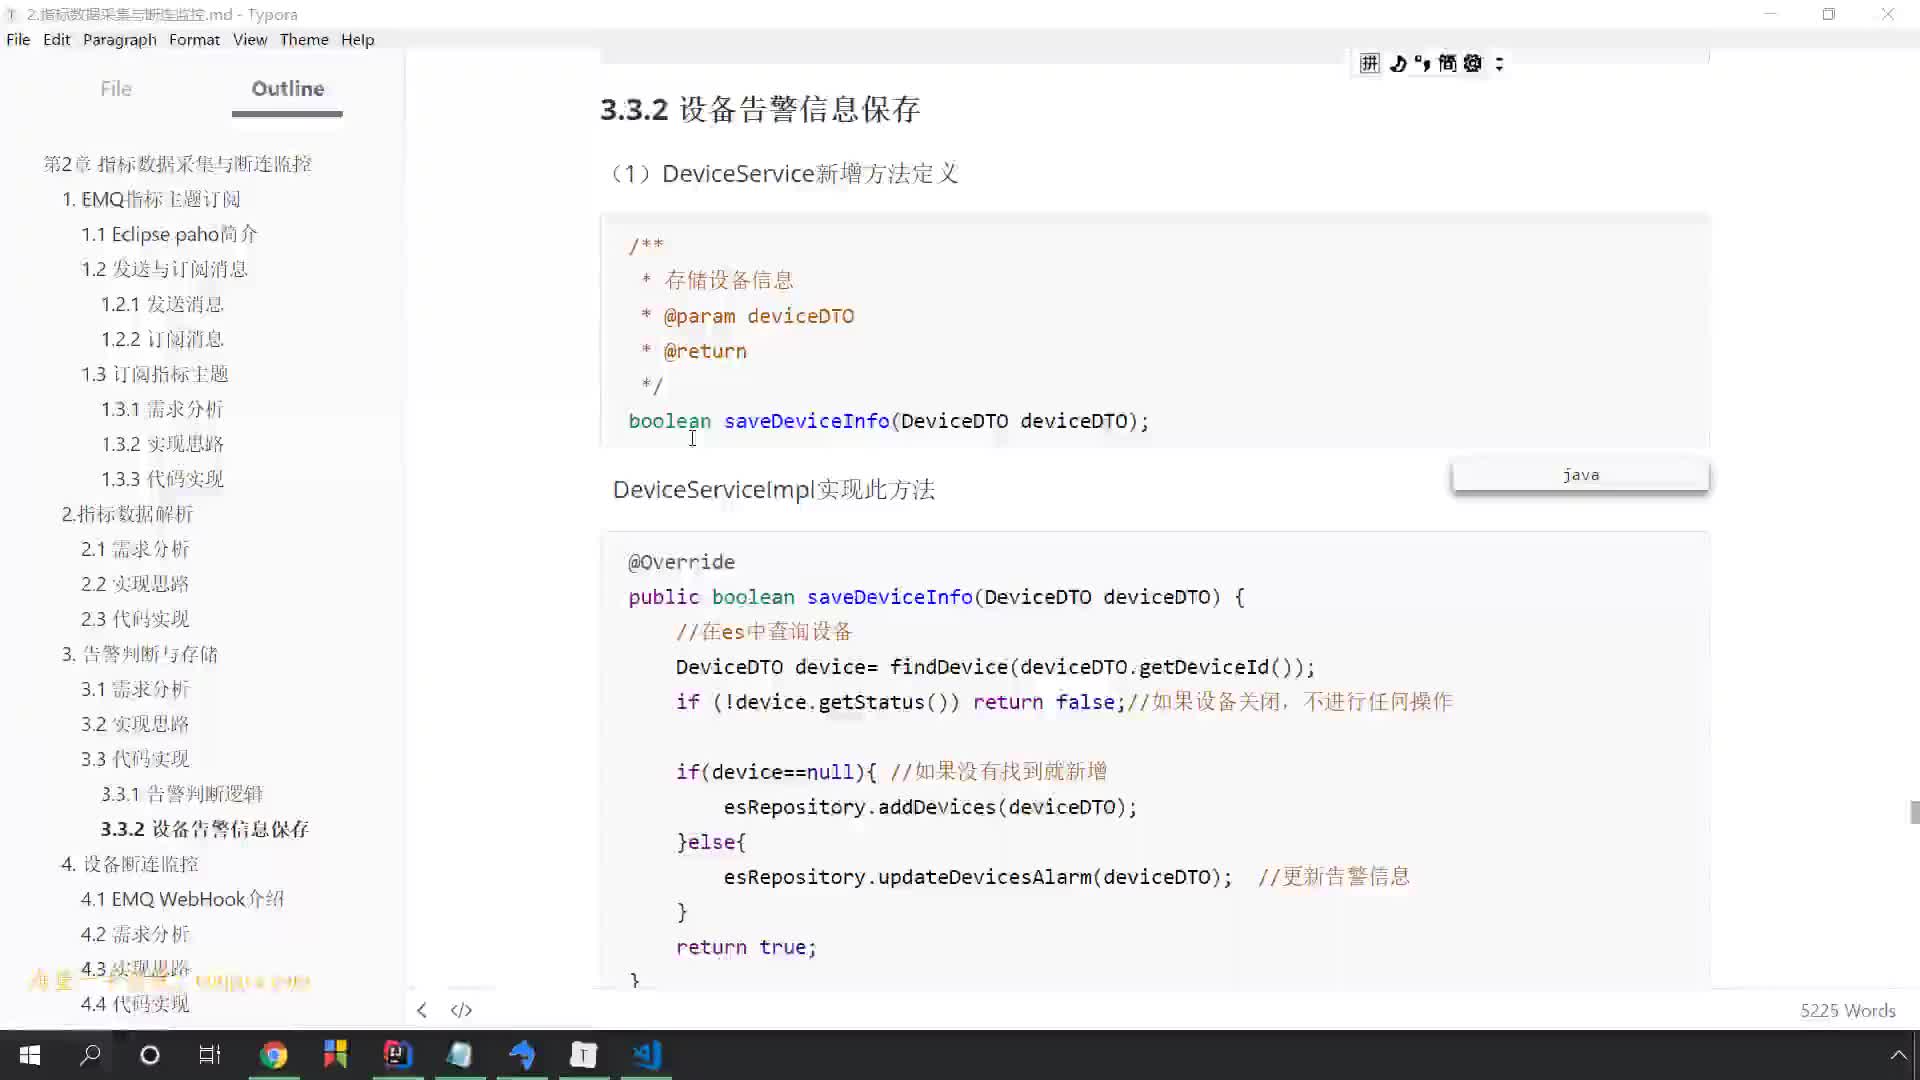Go to outline item 2.2 实现思路
Viewport: 1920px width, 1080px height.
coord(135,584)
